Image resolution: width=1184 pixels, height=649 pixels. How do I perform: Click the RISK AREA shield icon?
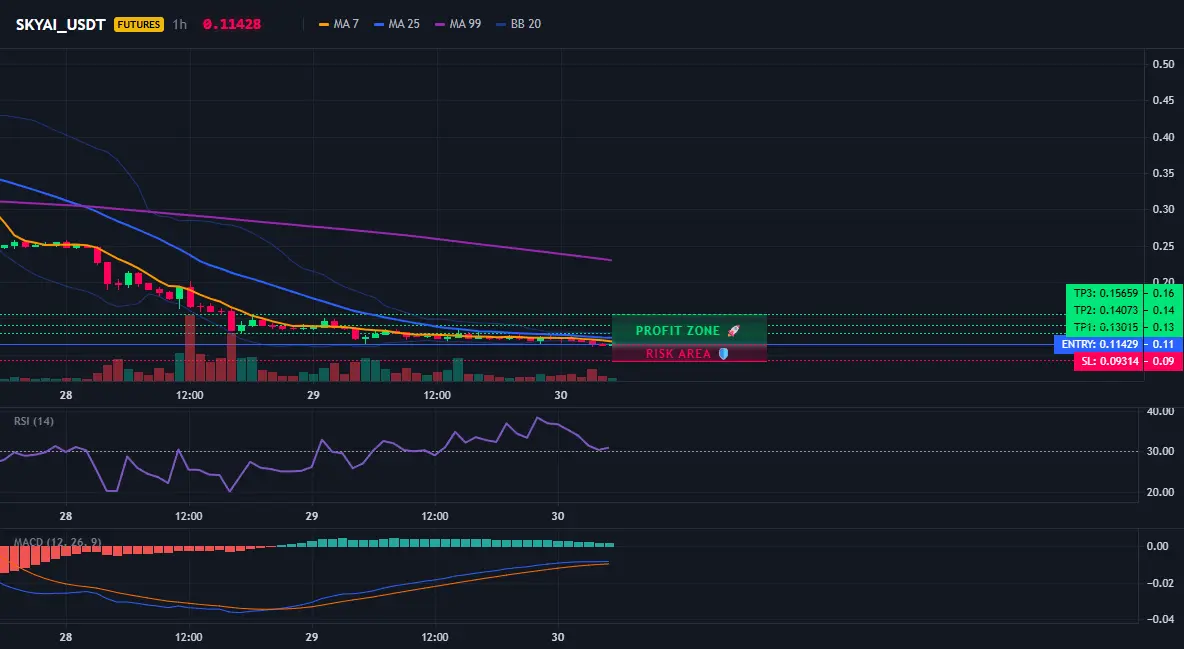(x=723, y=354)
